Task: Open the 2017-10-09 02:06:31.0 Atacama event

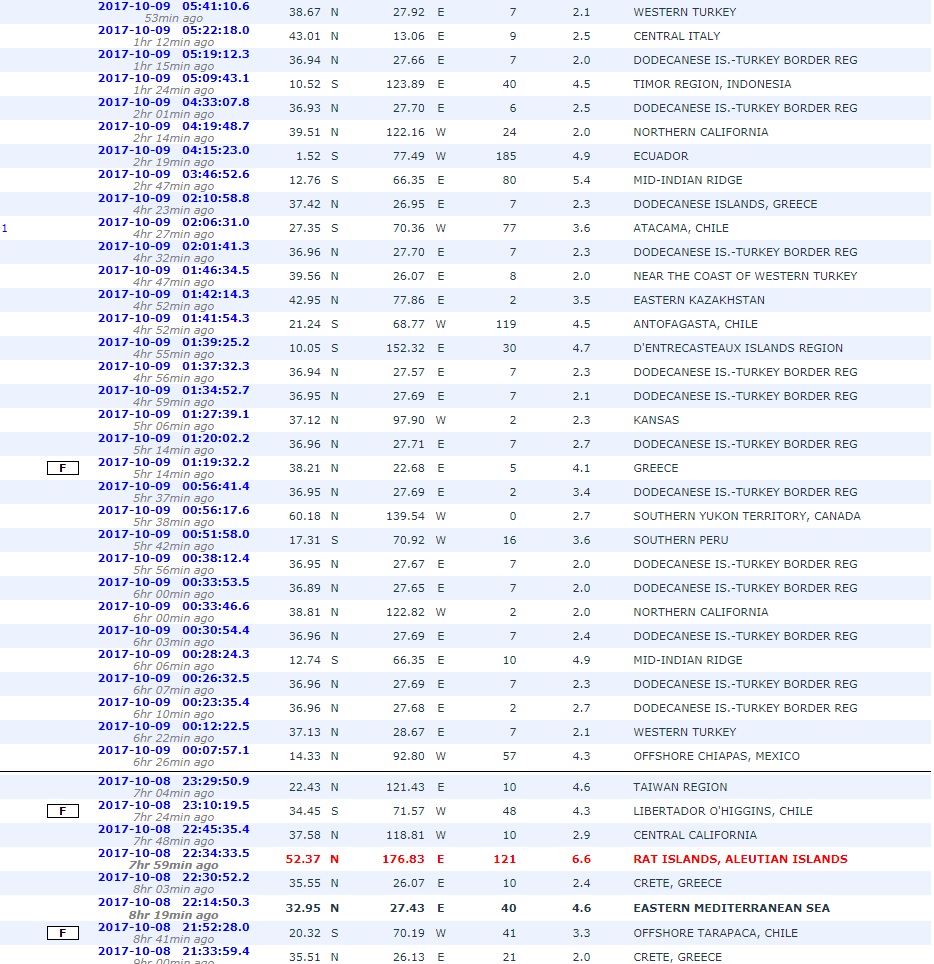Action: (x=174, y=222)
